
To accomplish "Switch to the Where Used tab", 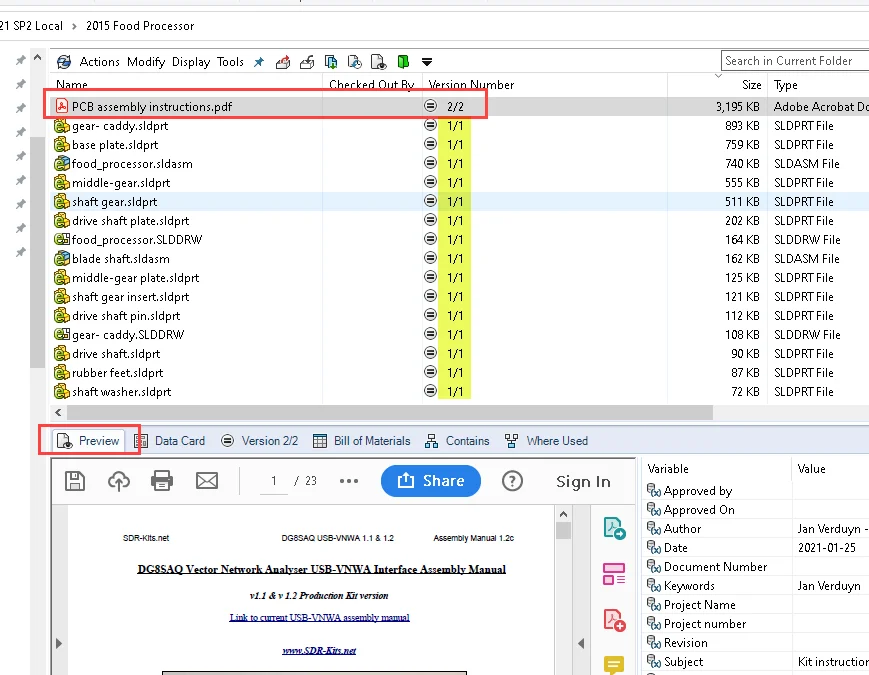I will (546, 441).
